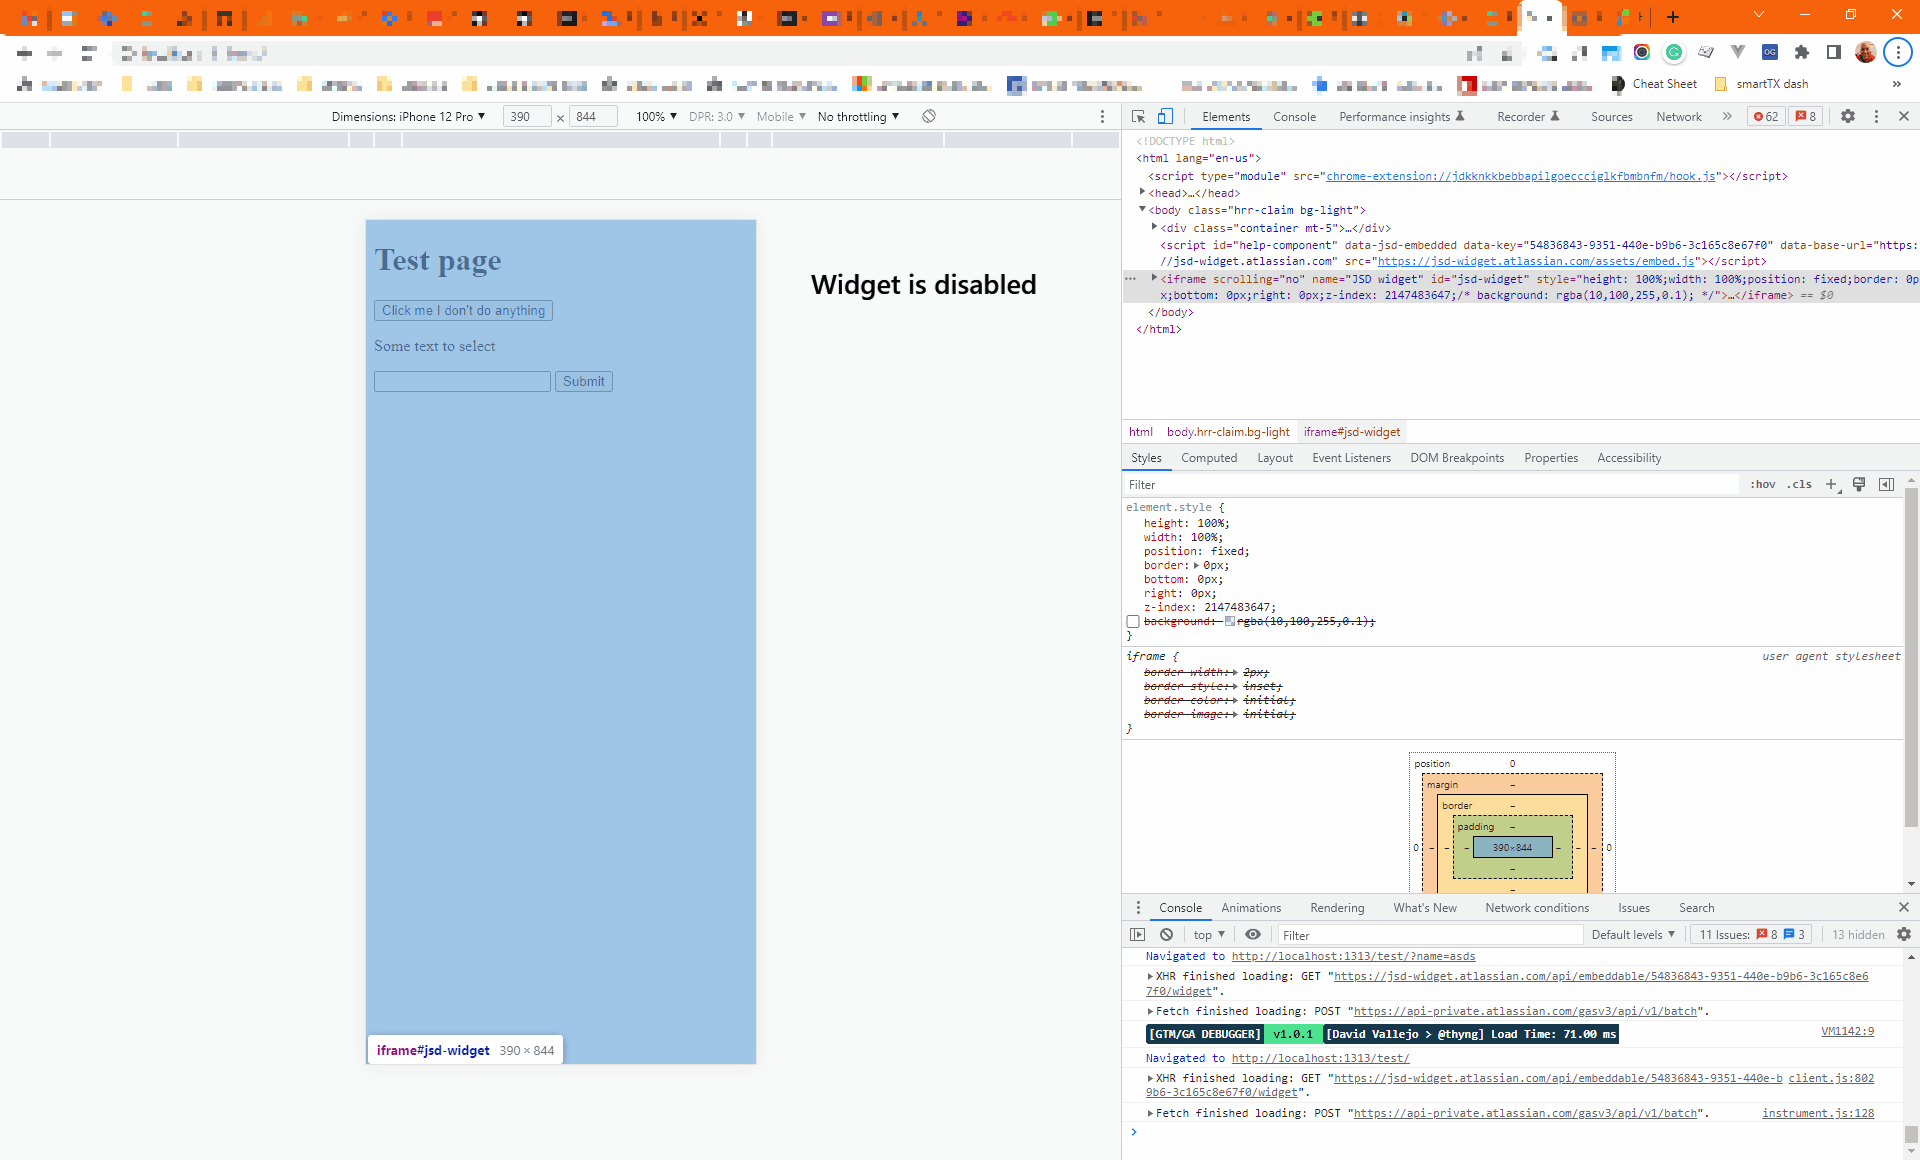This screenshot has width=1920, height=1160.
Task: Show more DevTools tabs chevron
Action: tap(1727, 117)
